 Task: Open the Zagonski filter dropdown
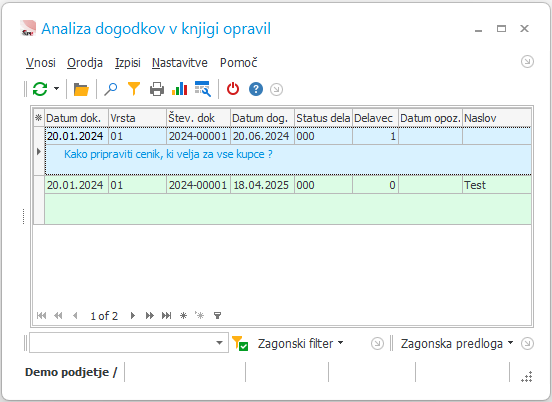(300, 343)
